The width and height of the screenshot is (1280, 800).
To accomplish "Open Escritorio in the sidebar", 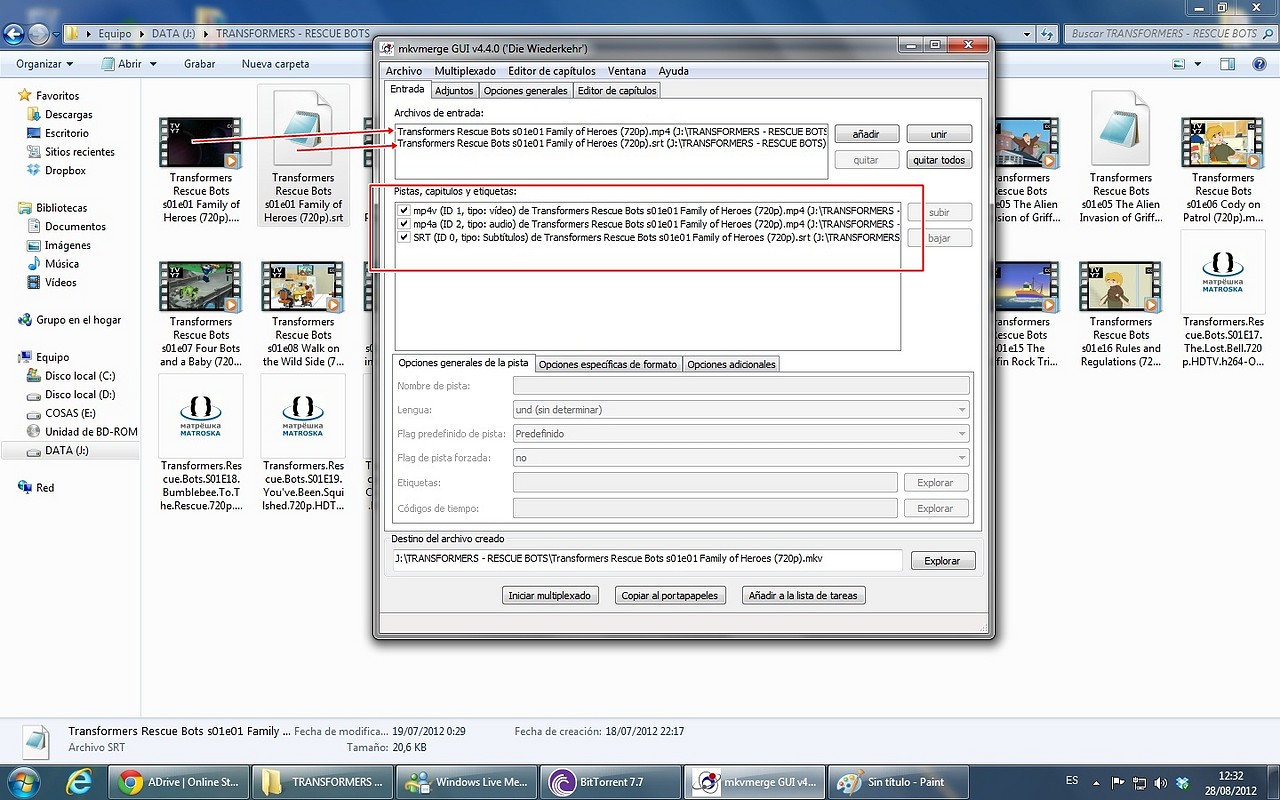I will (66, 133).
